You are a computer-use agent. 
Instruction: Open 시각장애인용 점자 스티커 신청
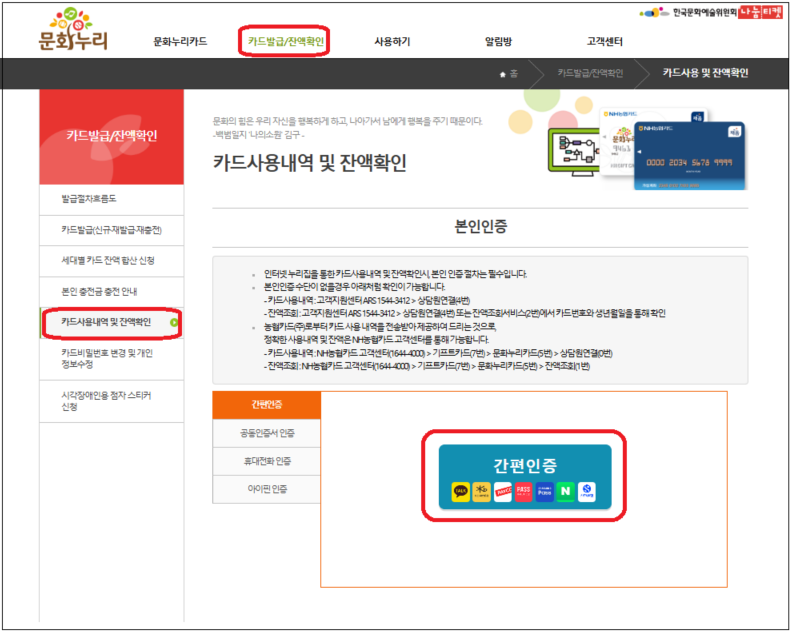(111, 401)
